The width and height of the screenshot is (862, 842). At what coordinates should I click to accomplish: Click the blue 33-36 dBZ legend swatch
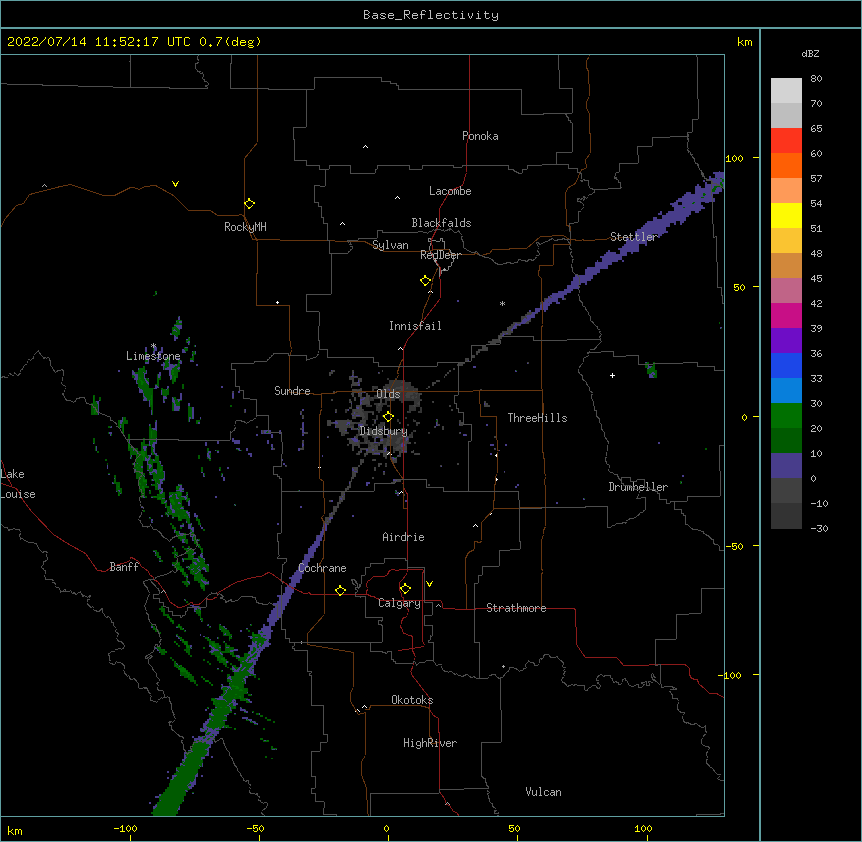point(786,365)
